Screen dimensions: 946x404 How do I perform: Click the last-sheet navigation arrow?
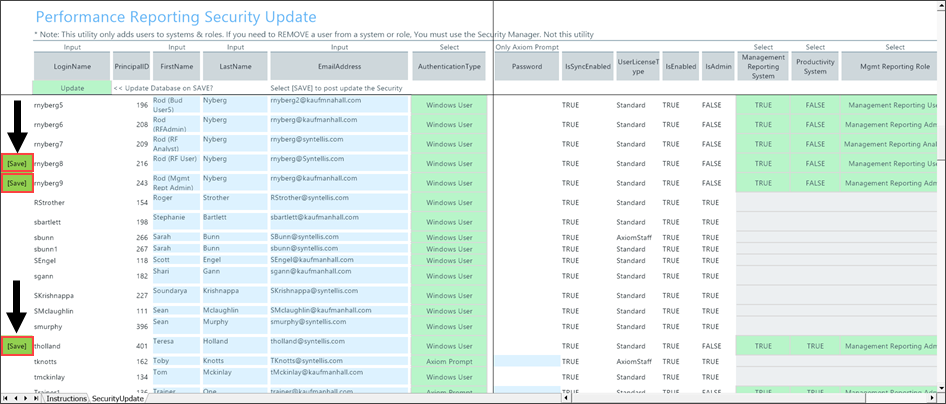[37, 398]
